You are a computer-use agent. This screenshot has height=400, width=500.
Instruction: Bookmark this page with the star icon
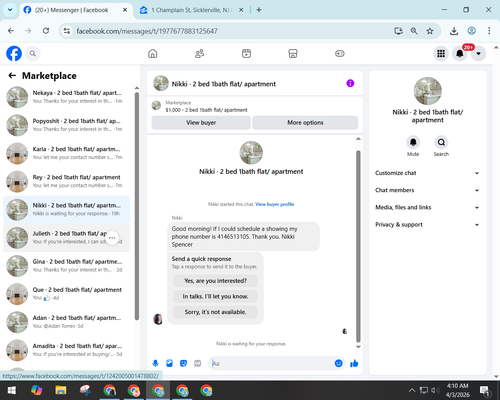point(430,31)
